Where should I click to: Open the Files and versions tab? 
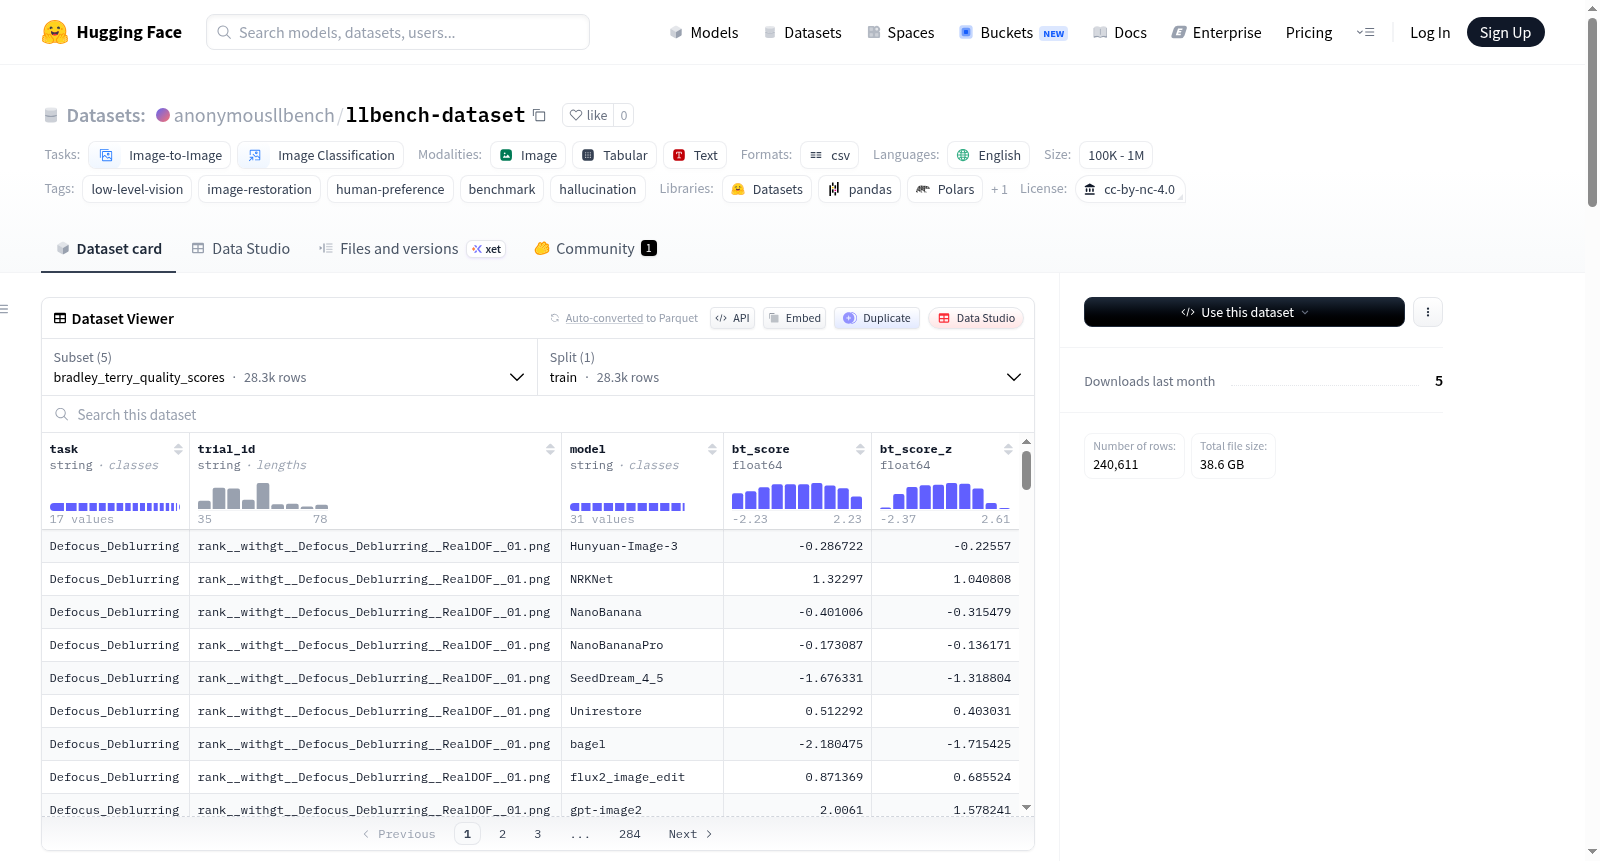click(x=412, y=249)
